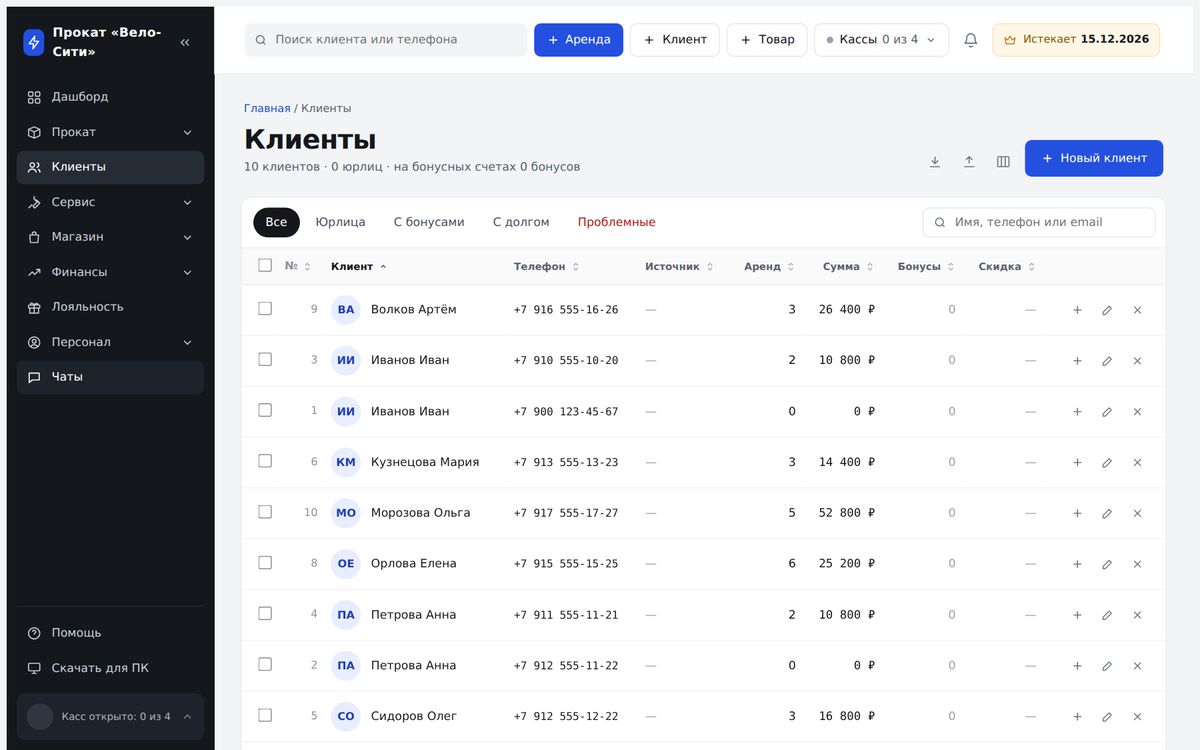Image resolution: width=1200 pixels, height=750 pixels.
Task: Click the Велo-Сити lightning logo
Action: (34, 42)
